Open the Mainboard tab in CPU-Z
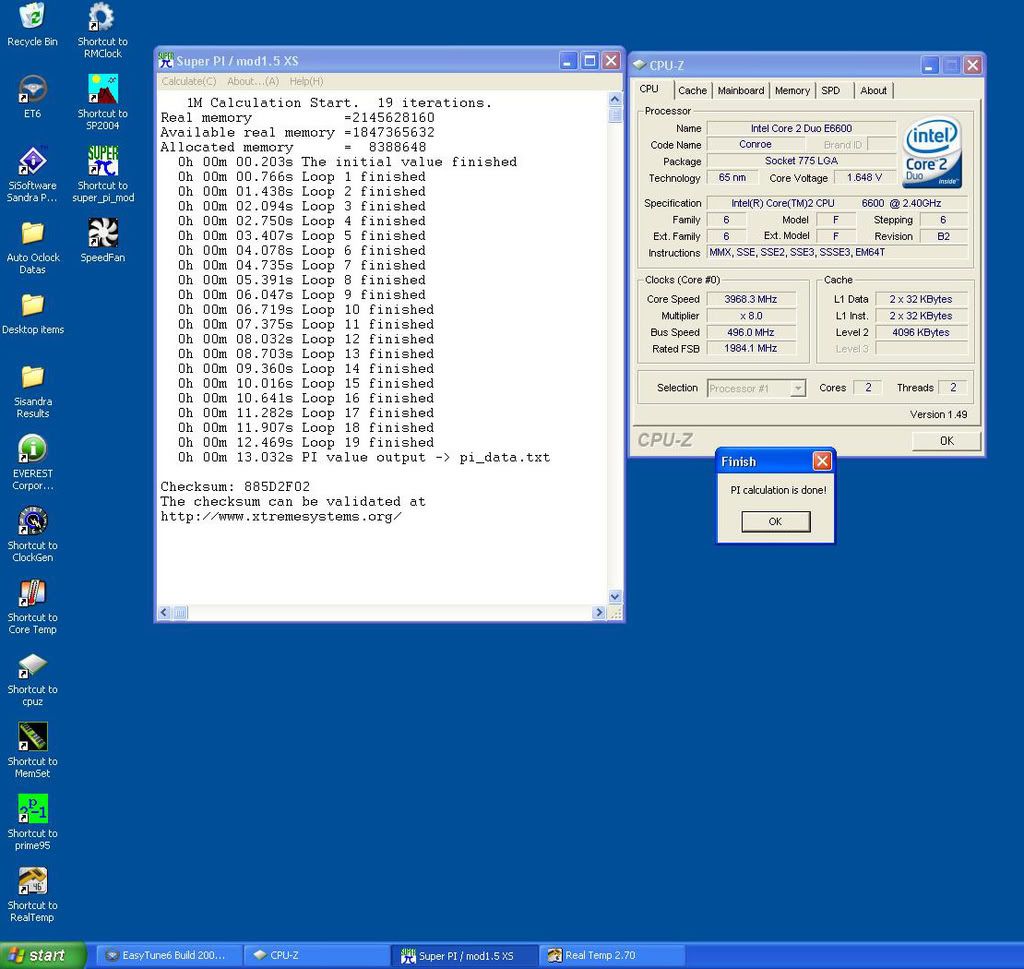1024x969 pixels. tap(741, 91)
